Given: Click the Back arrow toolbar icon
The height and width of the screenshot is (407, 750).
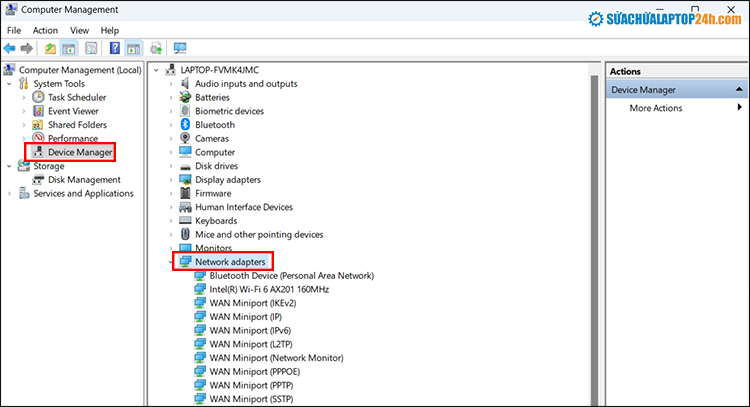Looking at the screenshot, I should (10, 48).
